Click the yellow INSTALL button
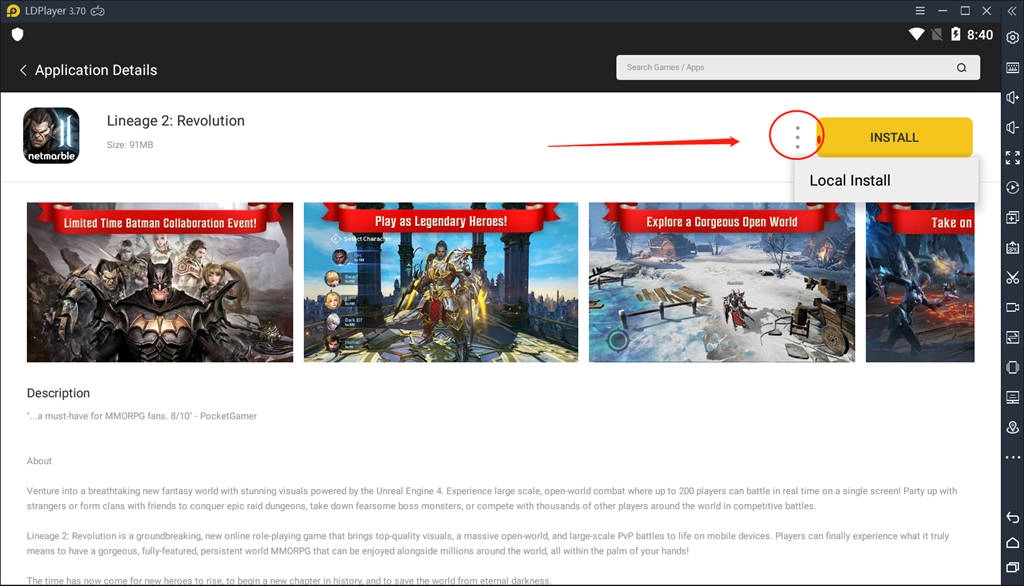The image size is (1024, 586). pyautogui.click(x=894, y=137)
